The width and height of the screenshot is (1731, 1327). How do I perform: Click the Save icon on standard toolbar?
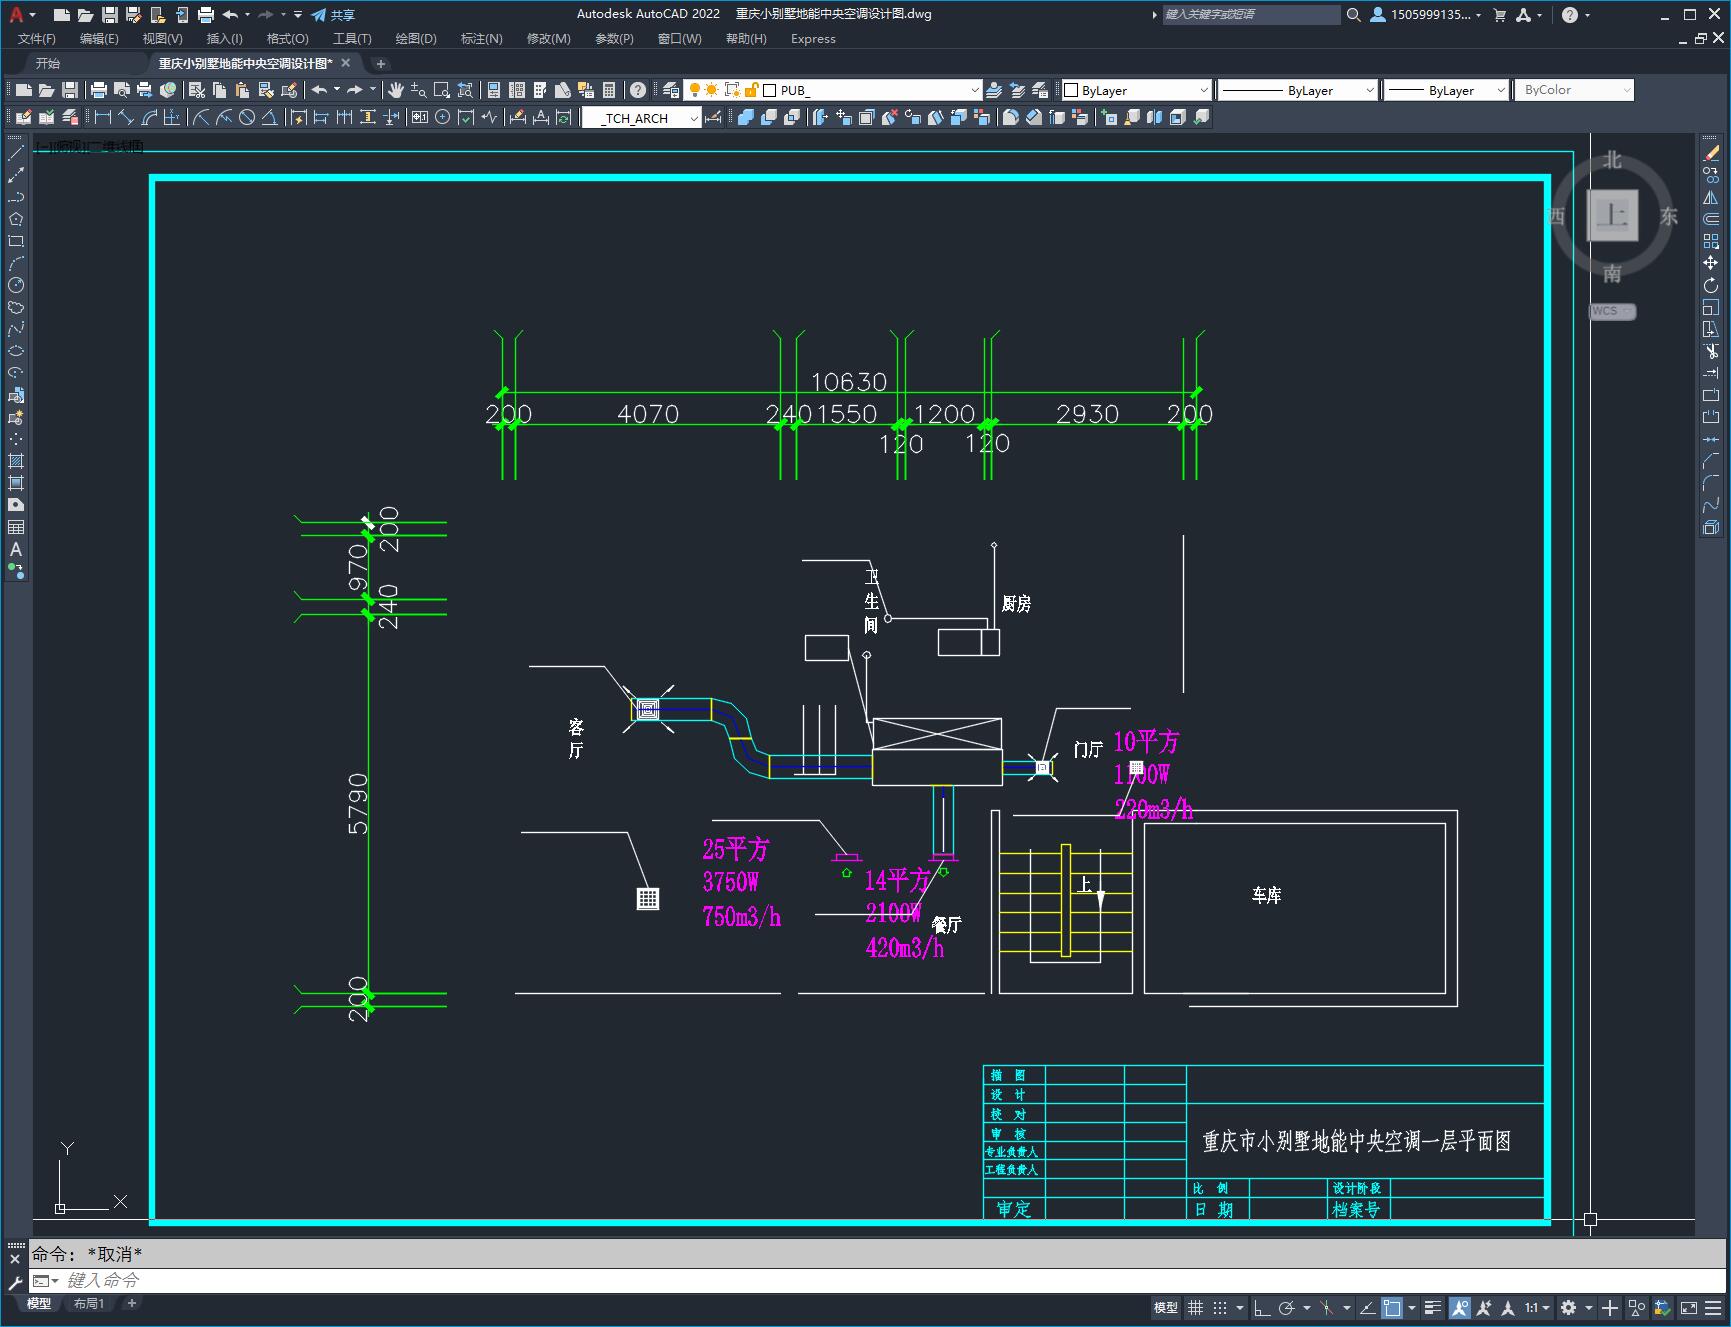pos(70,90)
